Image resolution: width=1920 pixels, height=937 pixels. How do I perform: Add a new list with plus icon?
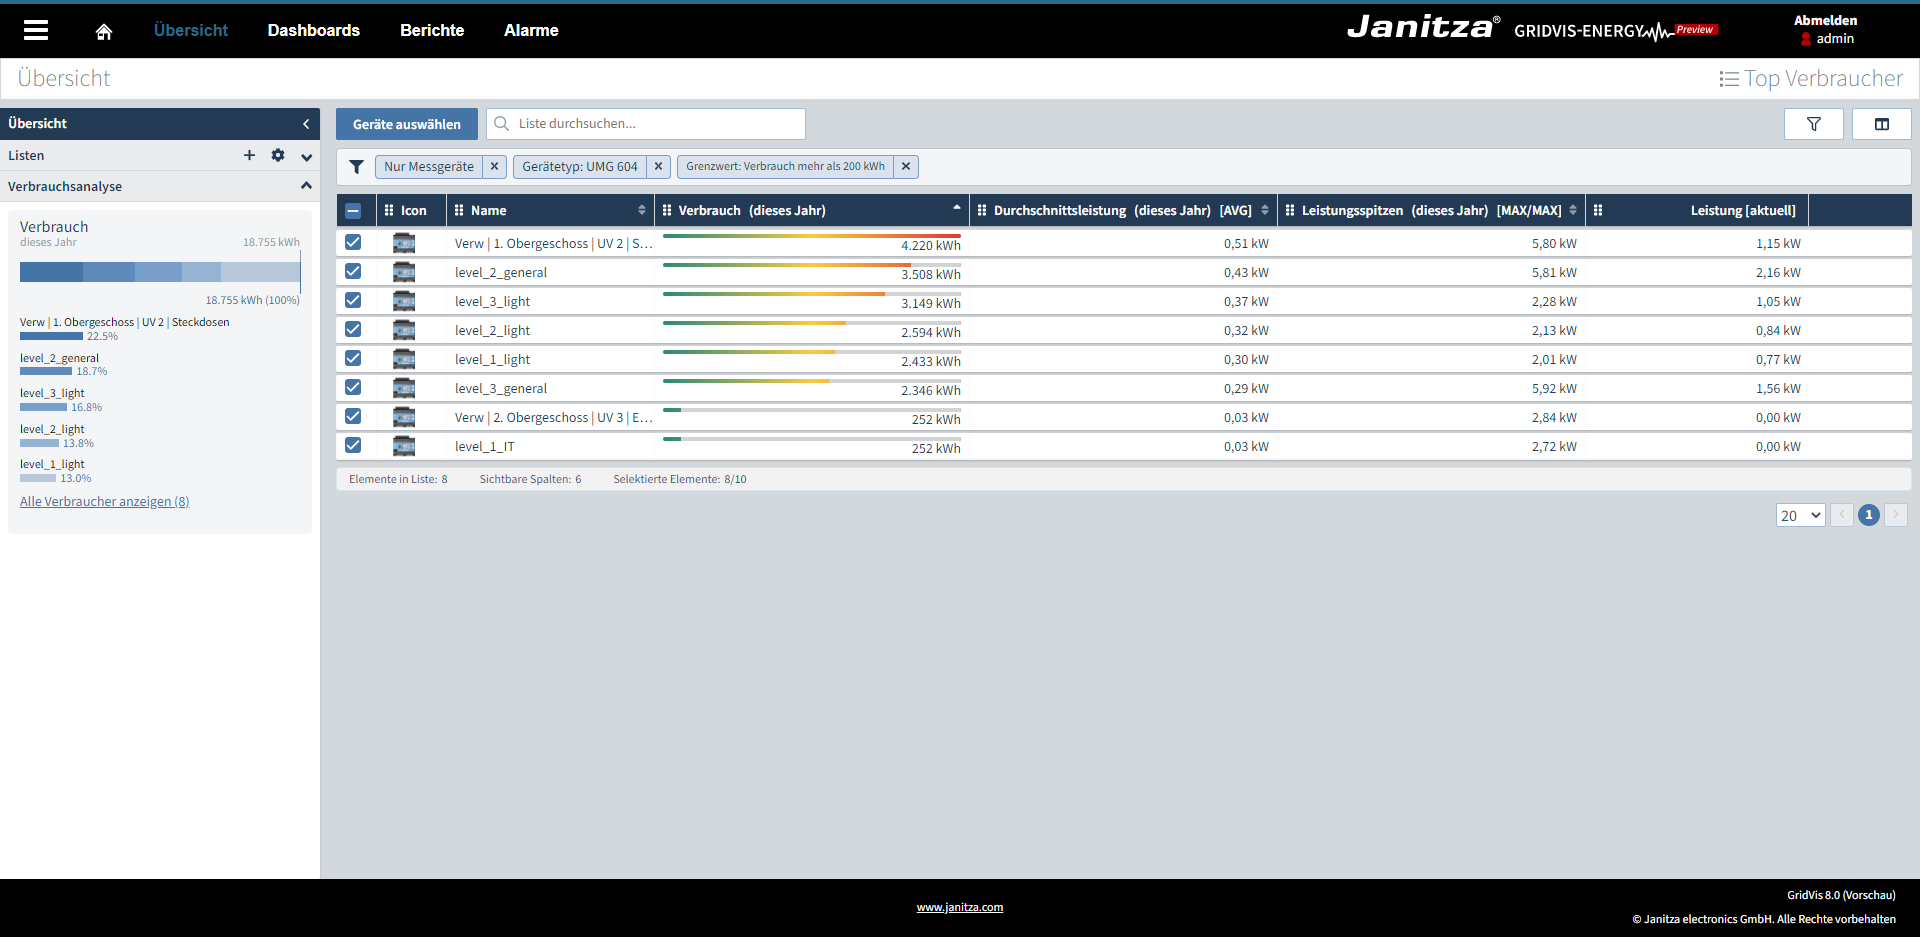point(249,155)
